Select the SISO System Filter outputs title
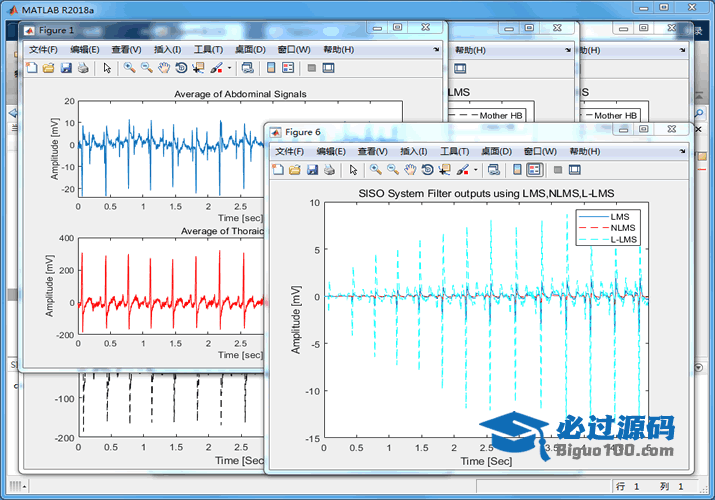 pos(486,194)
